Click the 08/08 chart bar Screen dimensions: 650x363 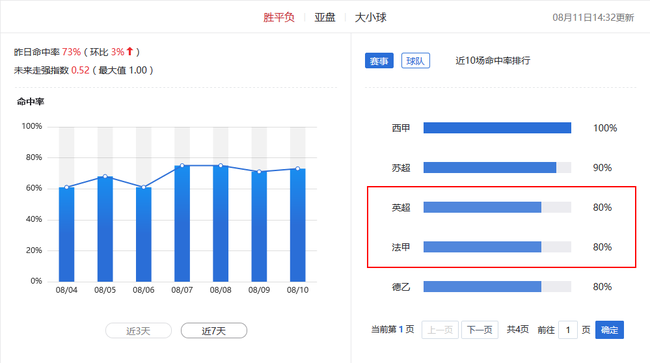coord(221,223)
